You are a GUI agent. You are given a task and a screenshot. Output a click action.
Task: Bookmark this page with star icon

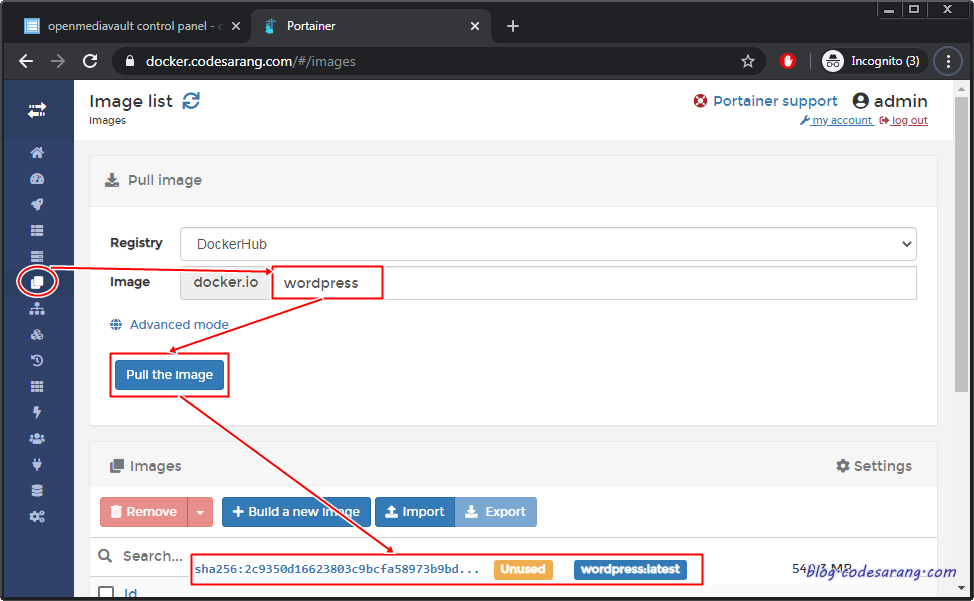click(748, 61)
